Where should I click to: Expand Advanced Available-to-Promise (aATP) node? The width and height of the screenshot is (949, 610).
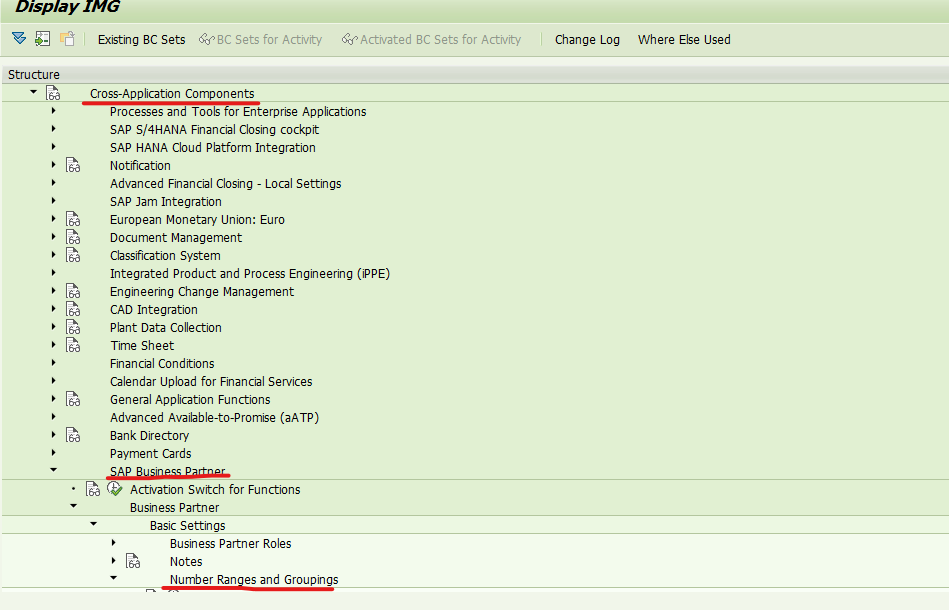pos(53,417)
